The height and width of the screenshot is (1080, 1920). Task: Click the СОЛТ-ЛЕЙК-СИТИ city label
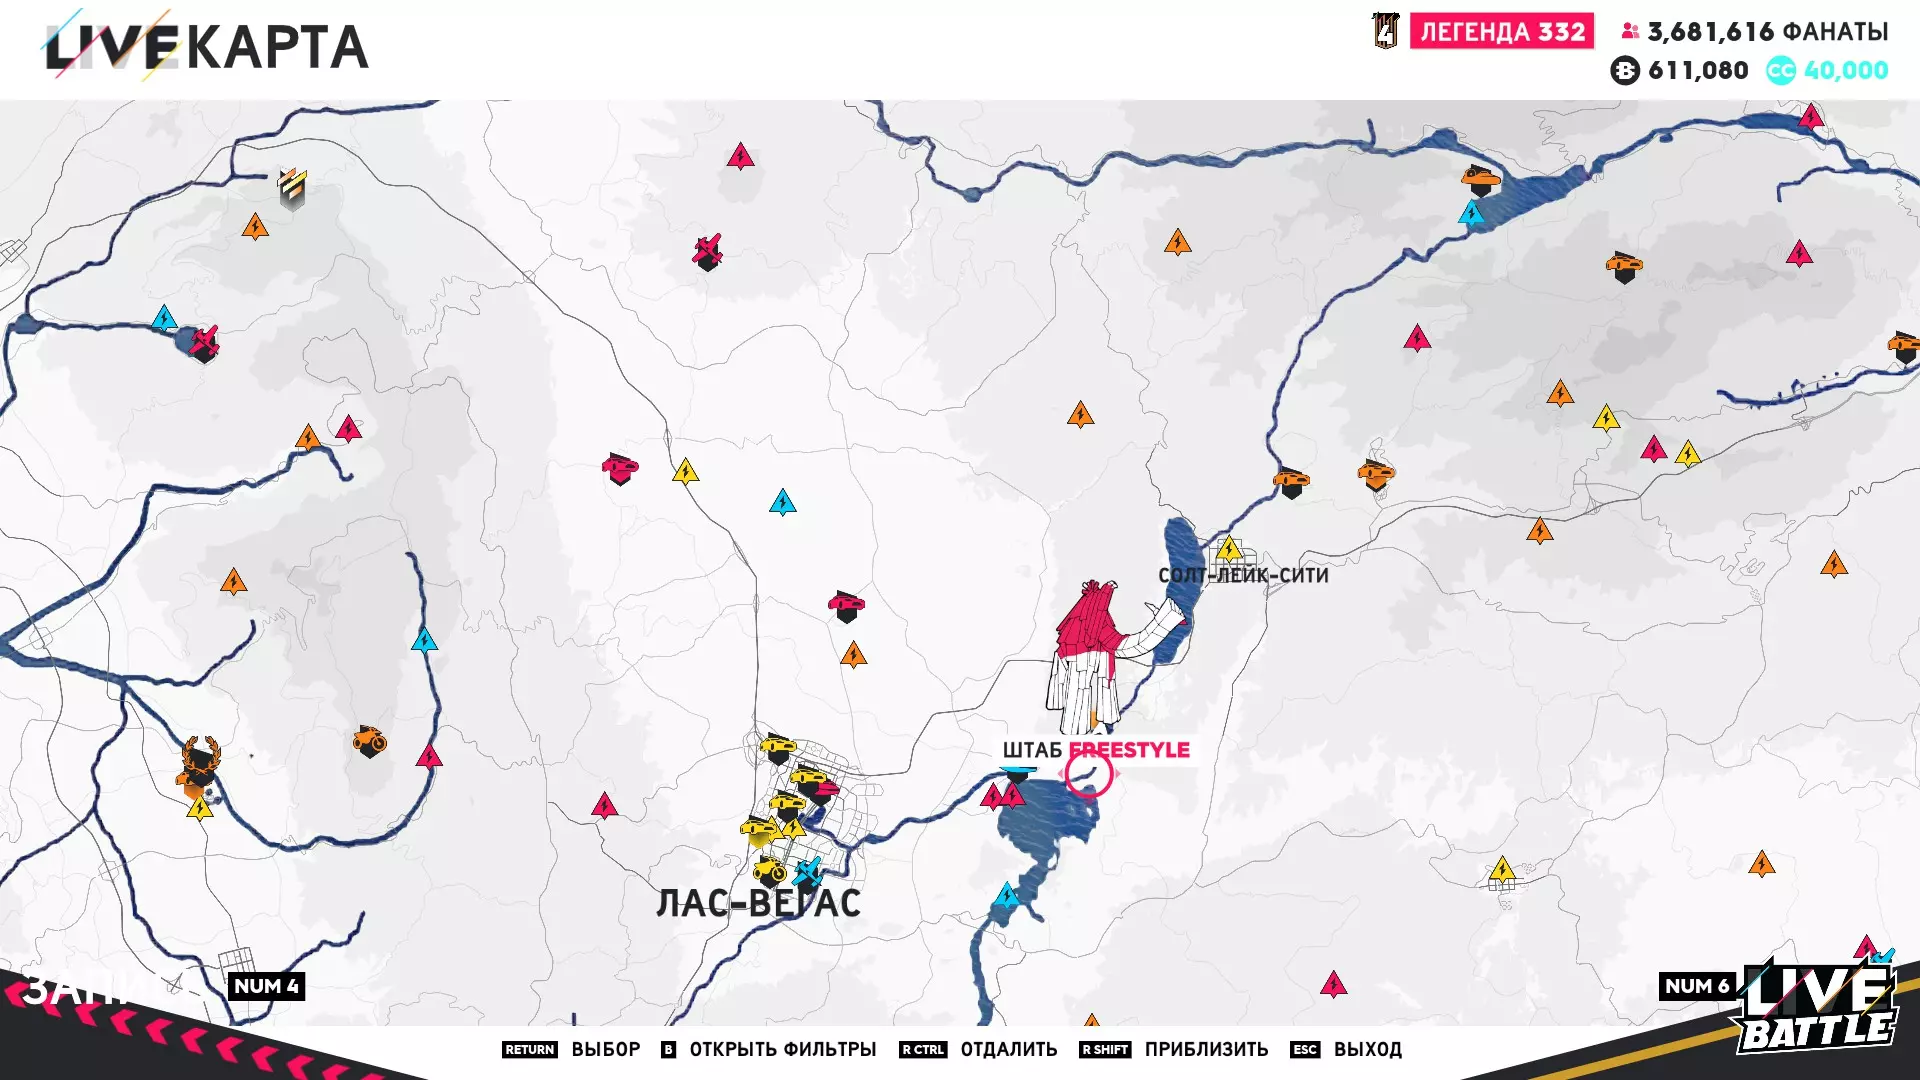tap(1243, 575)
